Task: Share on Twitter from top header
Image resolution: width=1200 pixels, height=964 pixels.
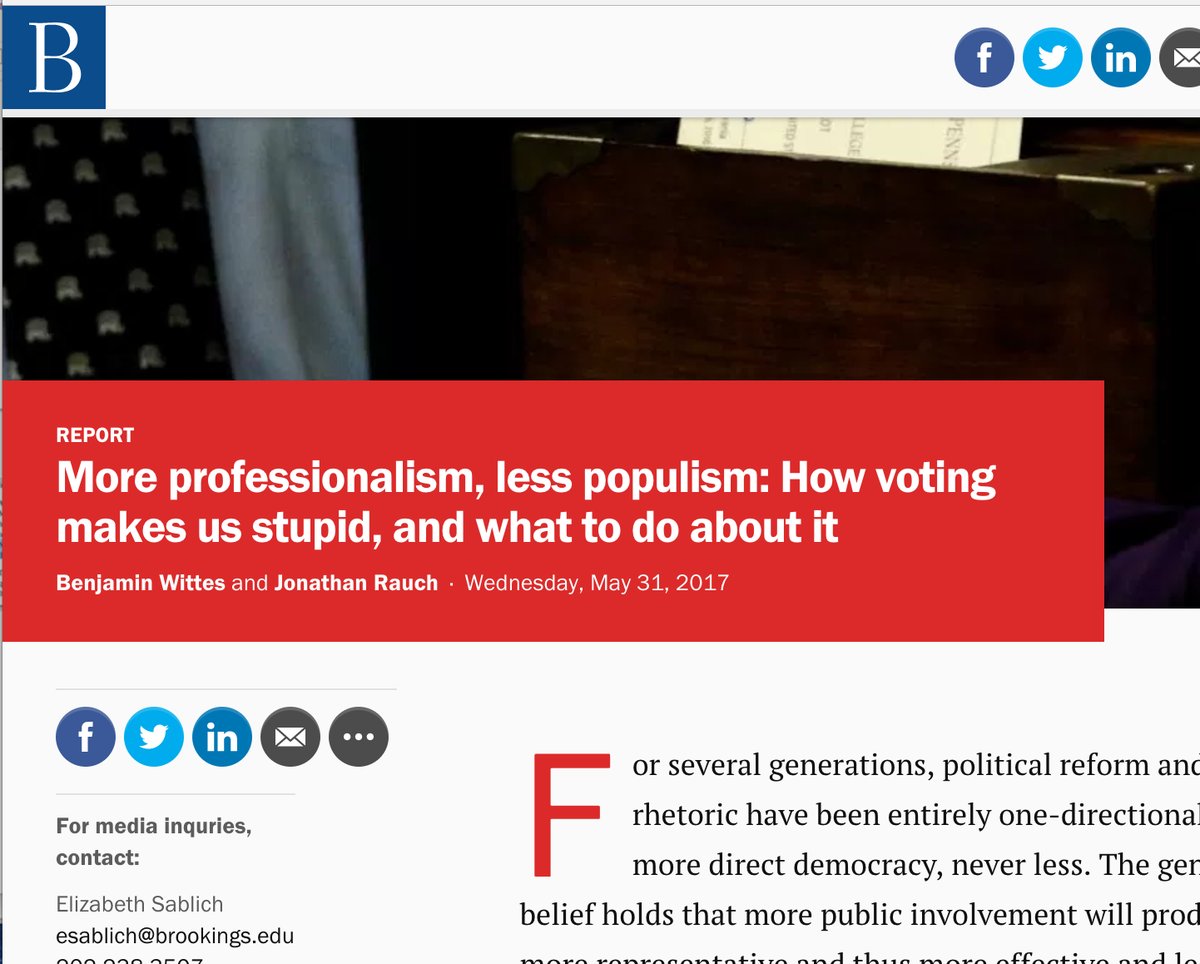Action: [1052, 58]
